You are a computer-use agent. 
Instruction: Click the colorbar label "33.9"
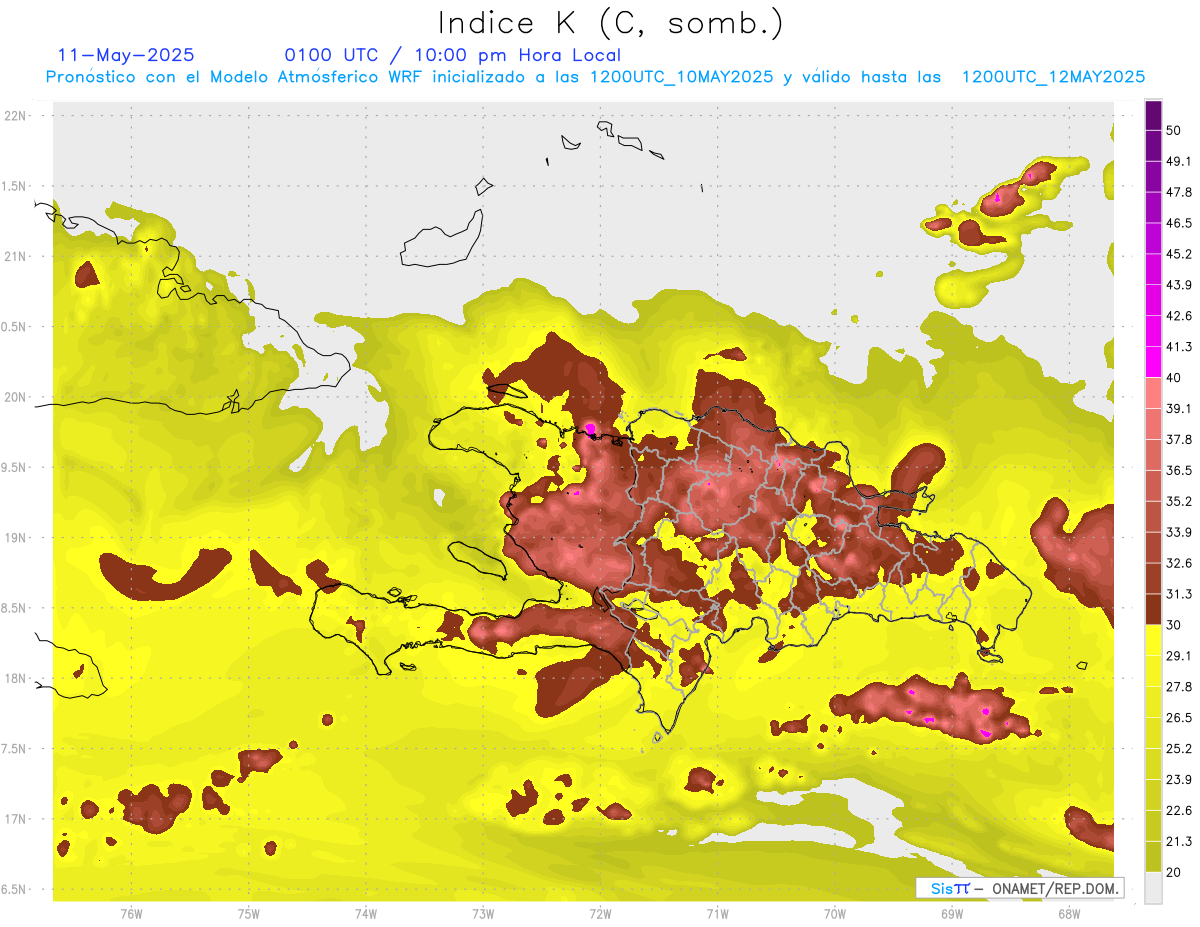1179,532
